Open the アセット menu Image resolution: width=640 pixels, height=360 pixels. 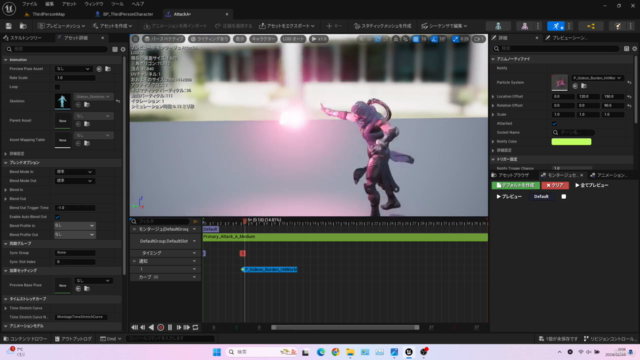pos(69,4)
